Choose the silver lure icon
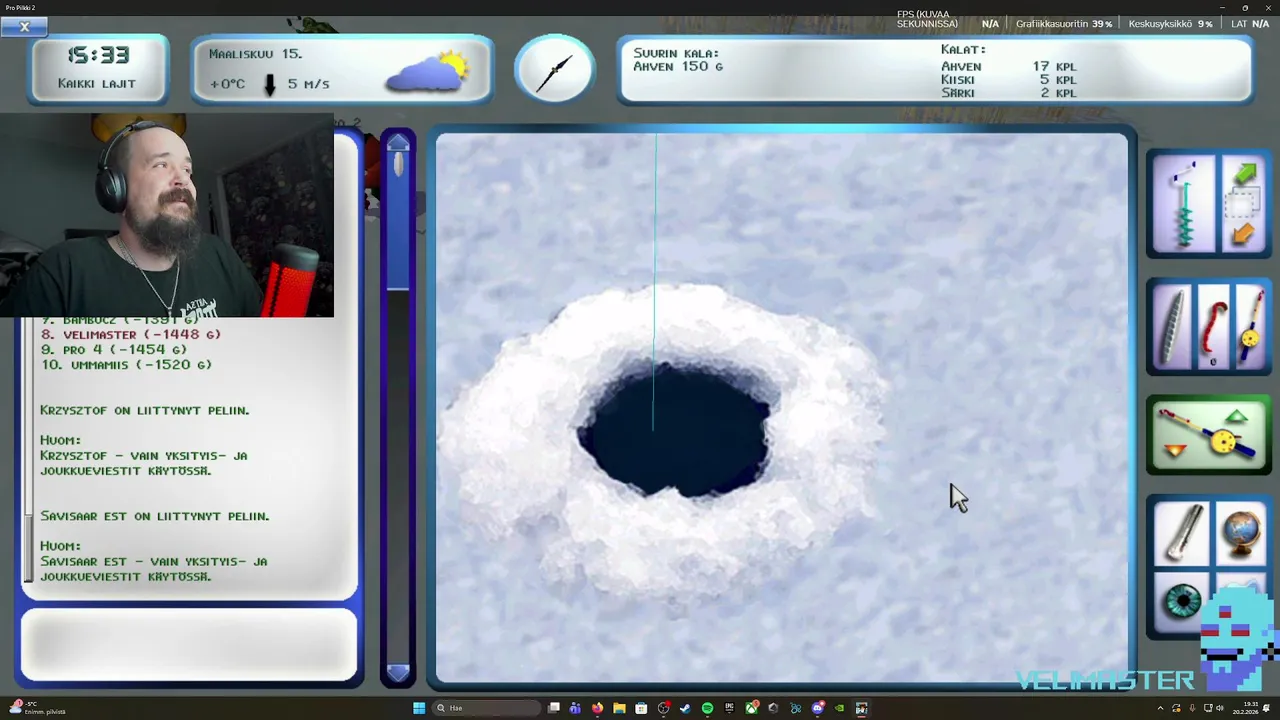This screenshot has width=1280, height=720. pos(1174,326)
